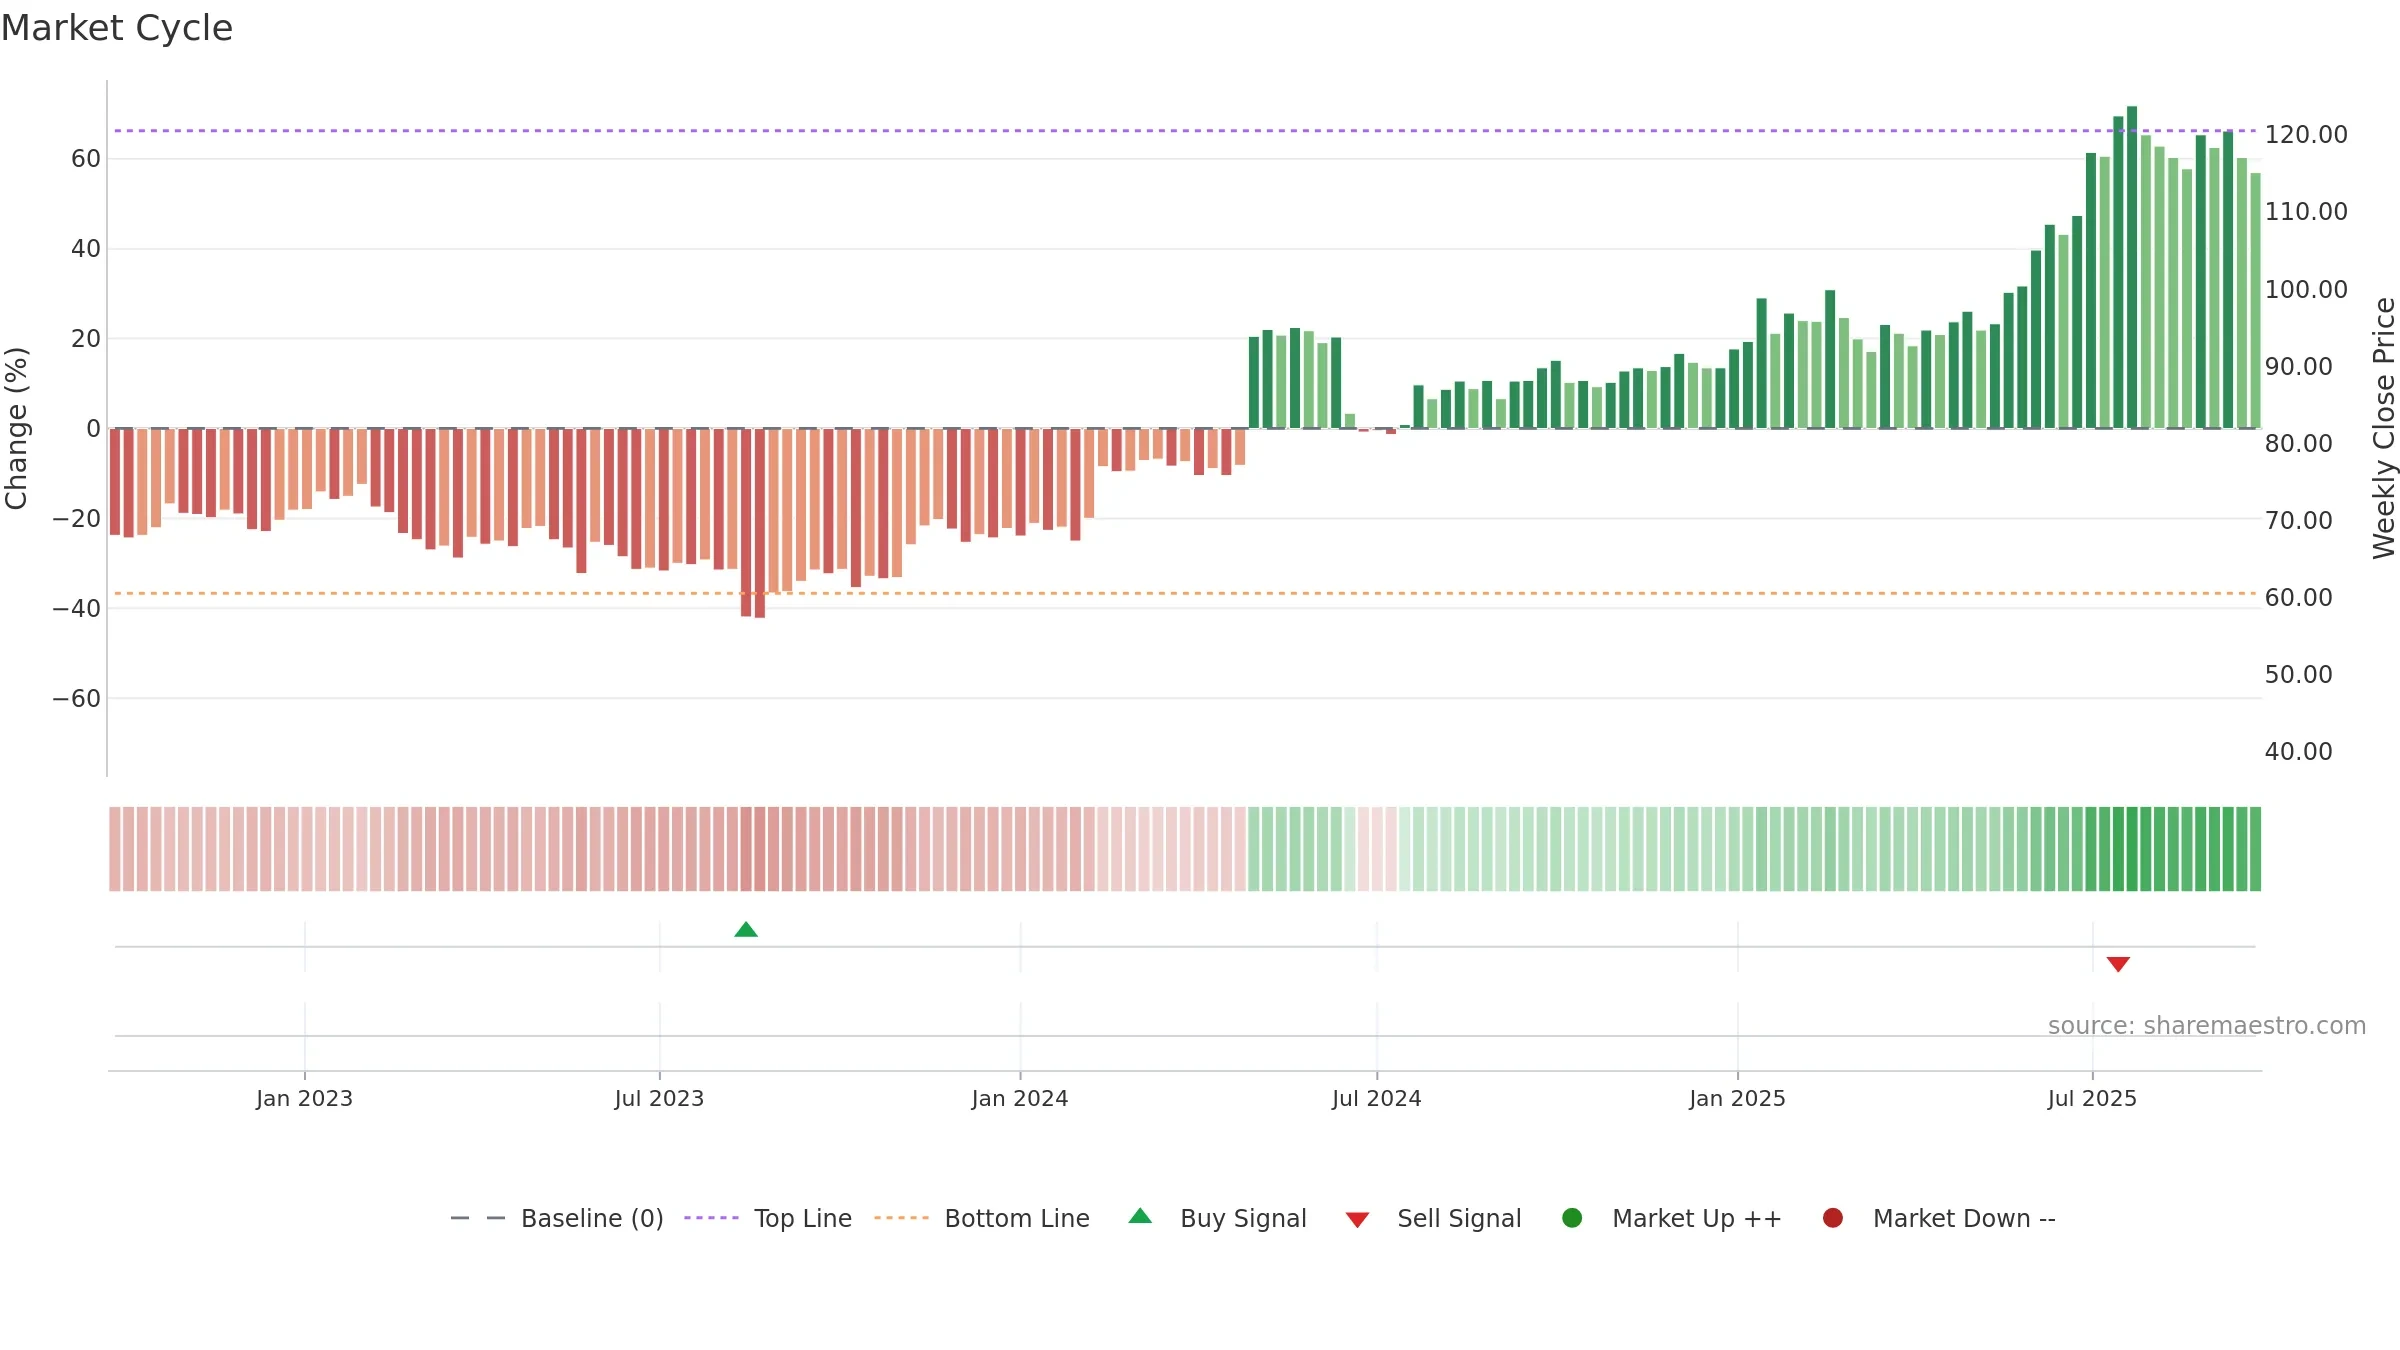Image resolution: width=2400 pixels, height=1350 pixels.
Task: Click the Jan 2025 axis label
Action: pyautogui.click(x=1737, y=1098)
